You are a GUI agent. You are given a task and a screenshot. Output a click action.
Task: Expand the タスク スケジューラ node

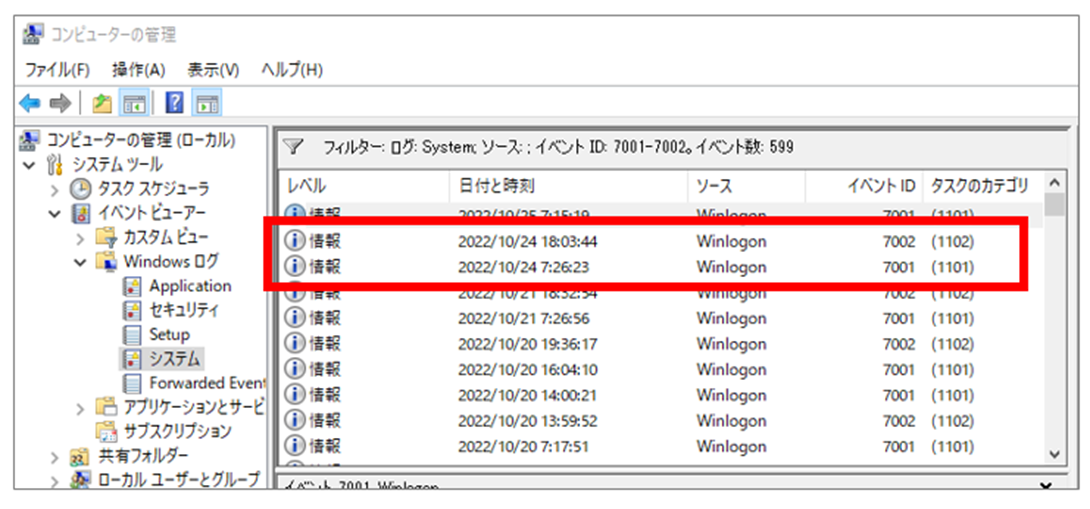coord(56,189)
